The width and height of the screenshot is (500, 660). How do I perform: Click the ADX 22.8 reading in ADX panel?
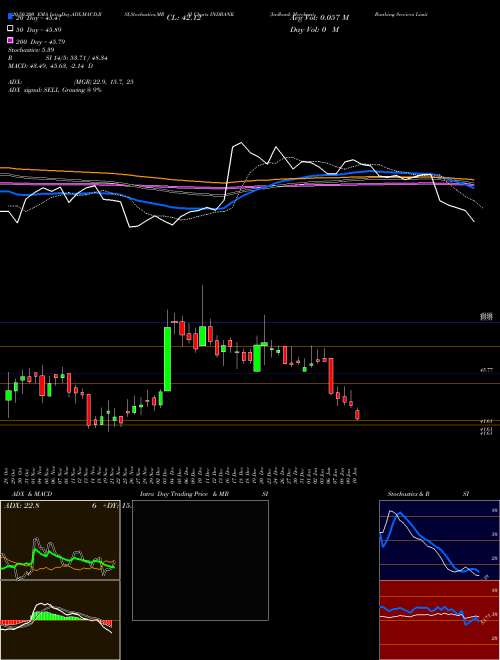21,505
